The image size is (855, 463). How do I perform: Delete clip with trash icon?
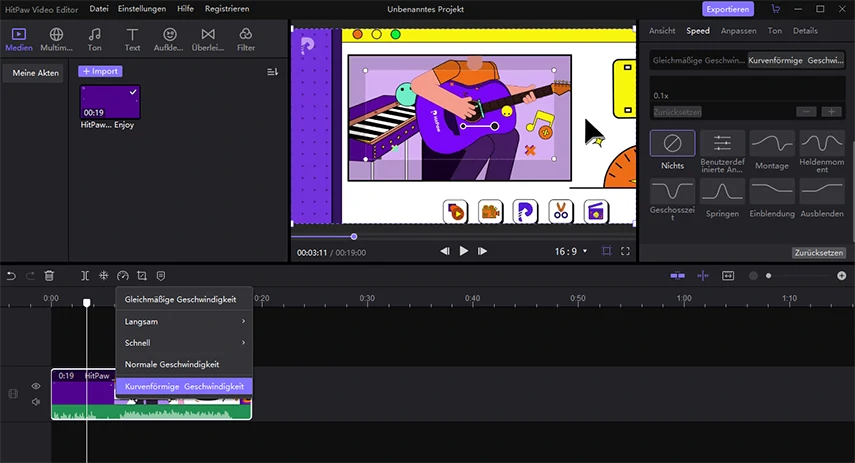coord(49,276)
